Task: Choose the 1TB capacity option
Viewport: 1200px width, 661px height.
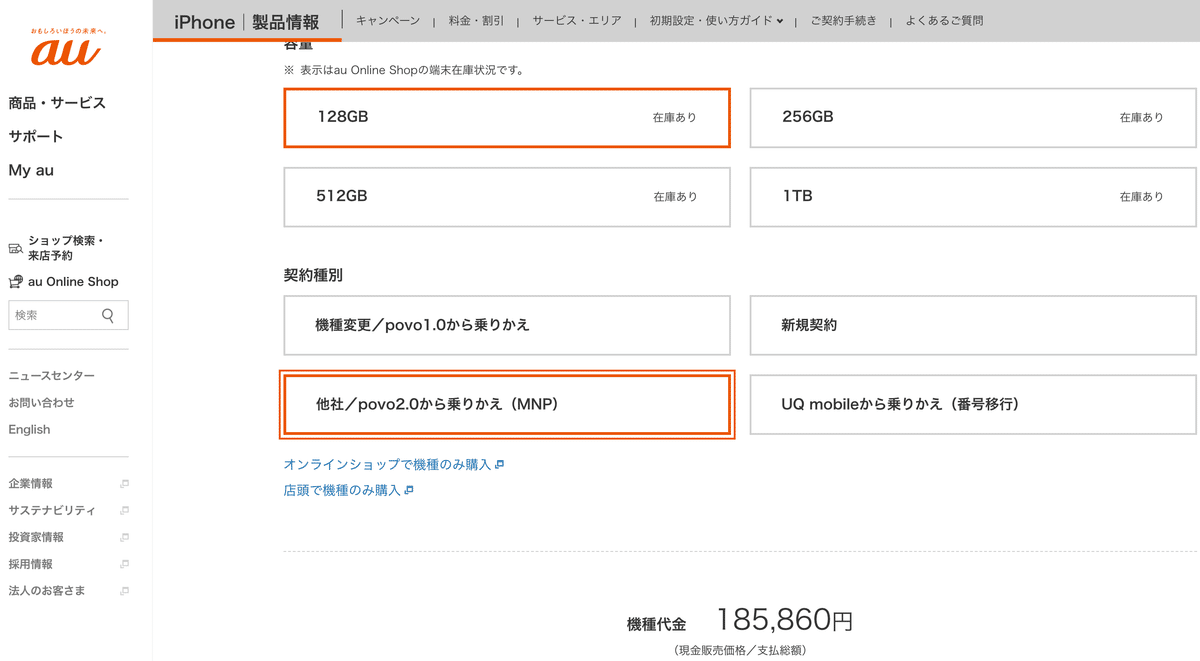Action: tap(973, 197)
